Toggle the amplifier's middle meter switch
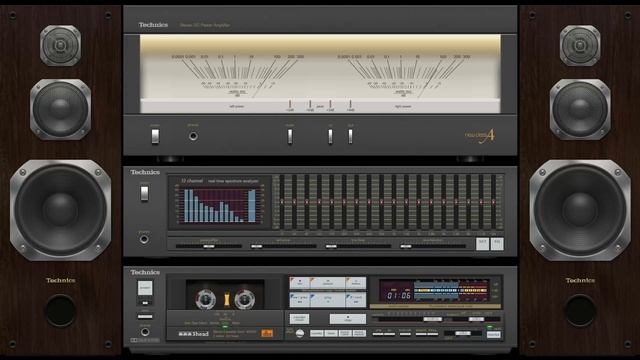This screenshot has width=640, height=360. click(x=290, y=136)
